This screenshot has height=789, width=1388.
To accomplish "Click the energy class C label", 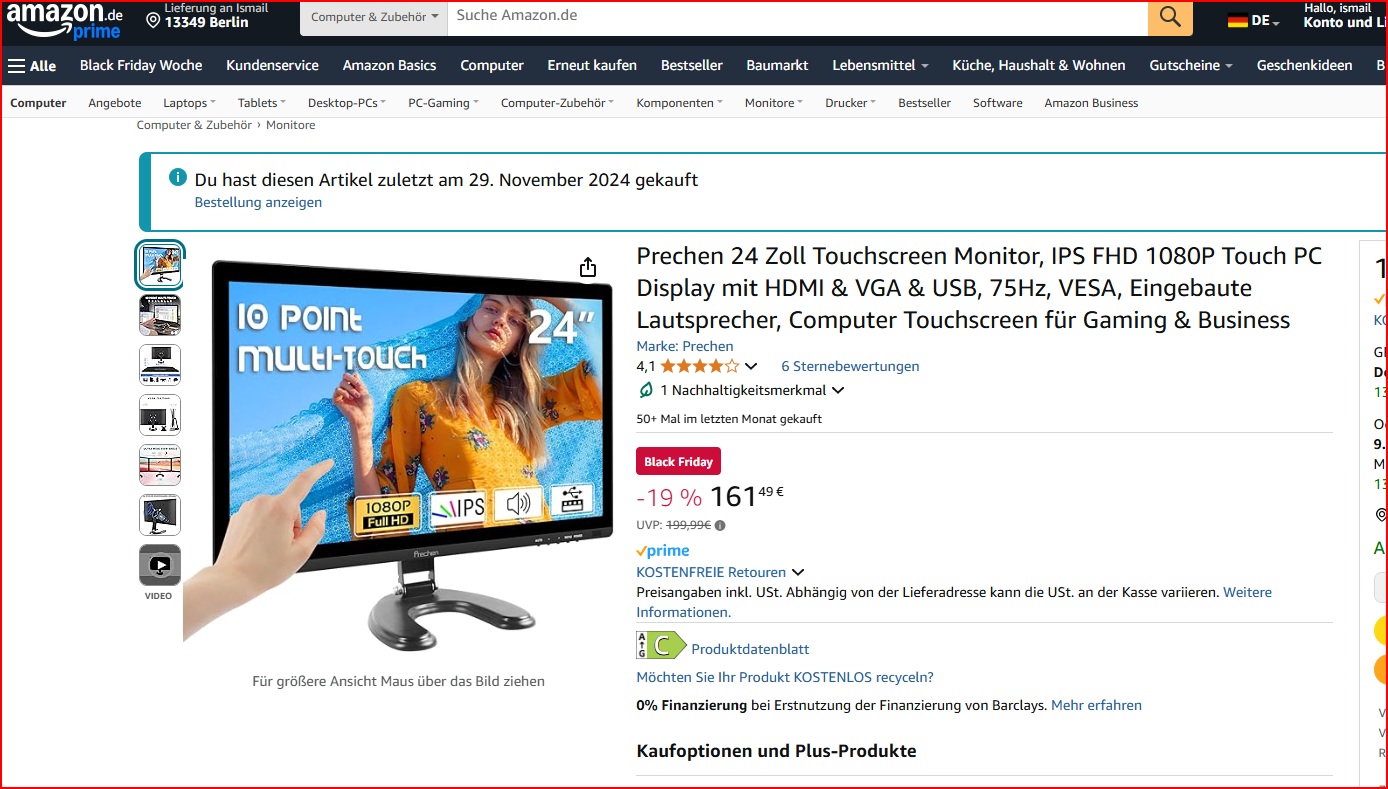I will click(x=661, y=645).
